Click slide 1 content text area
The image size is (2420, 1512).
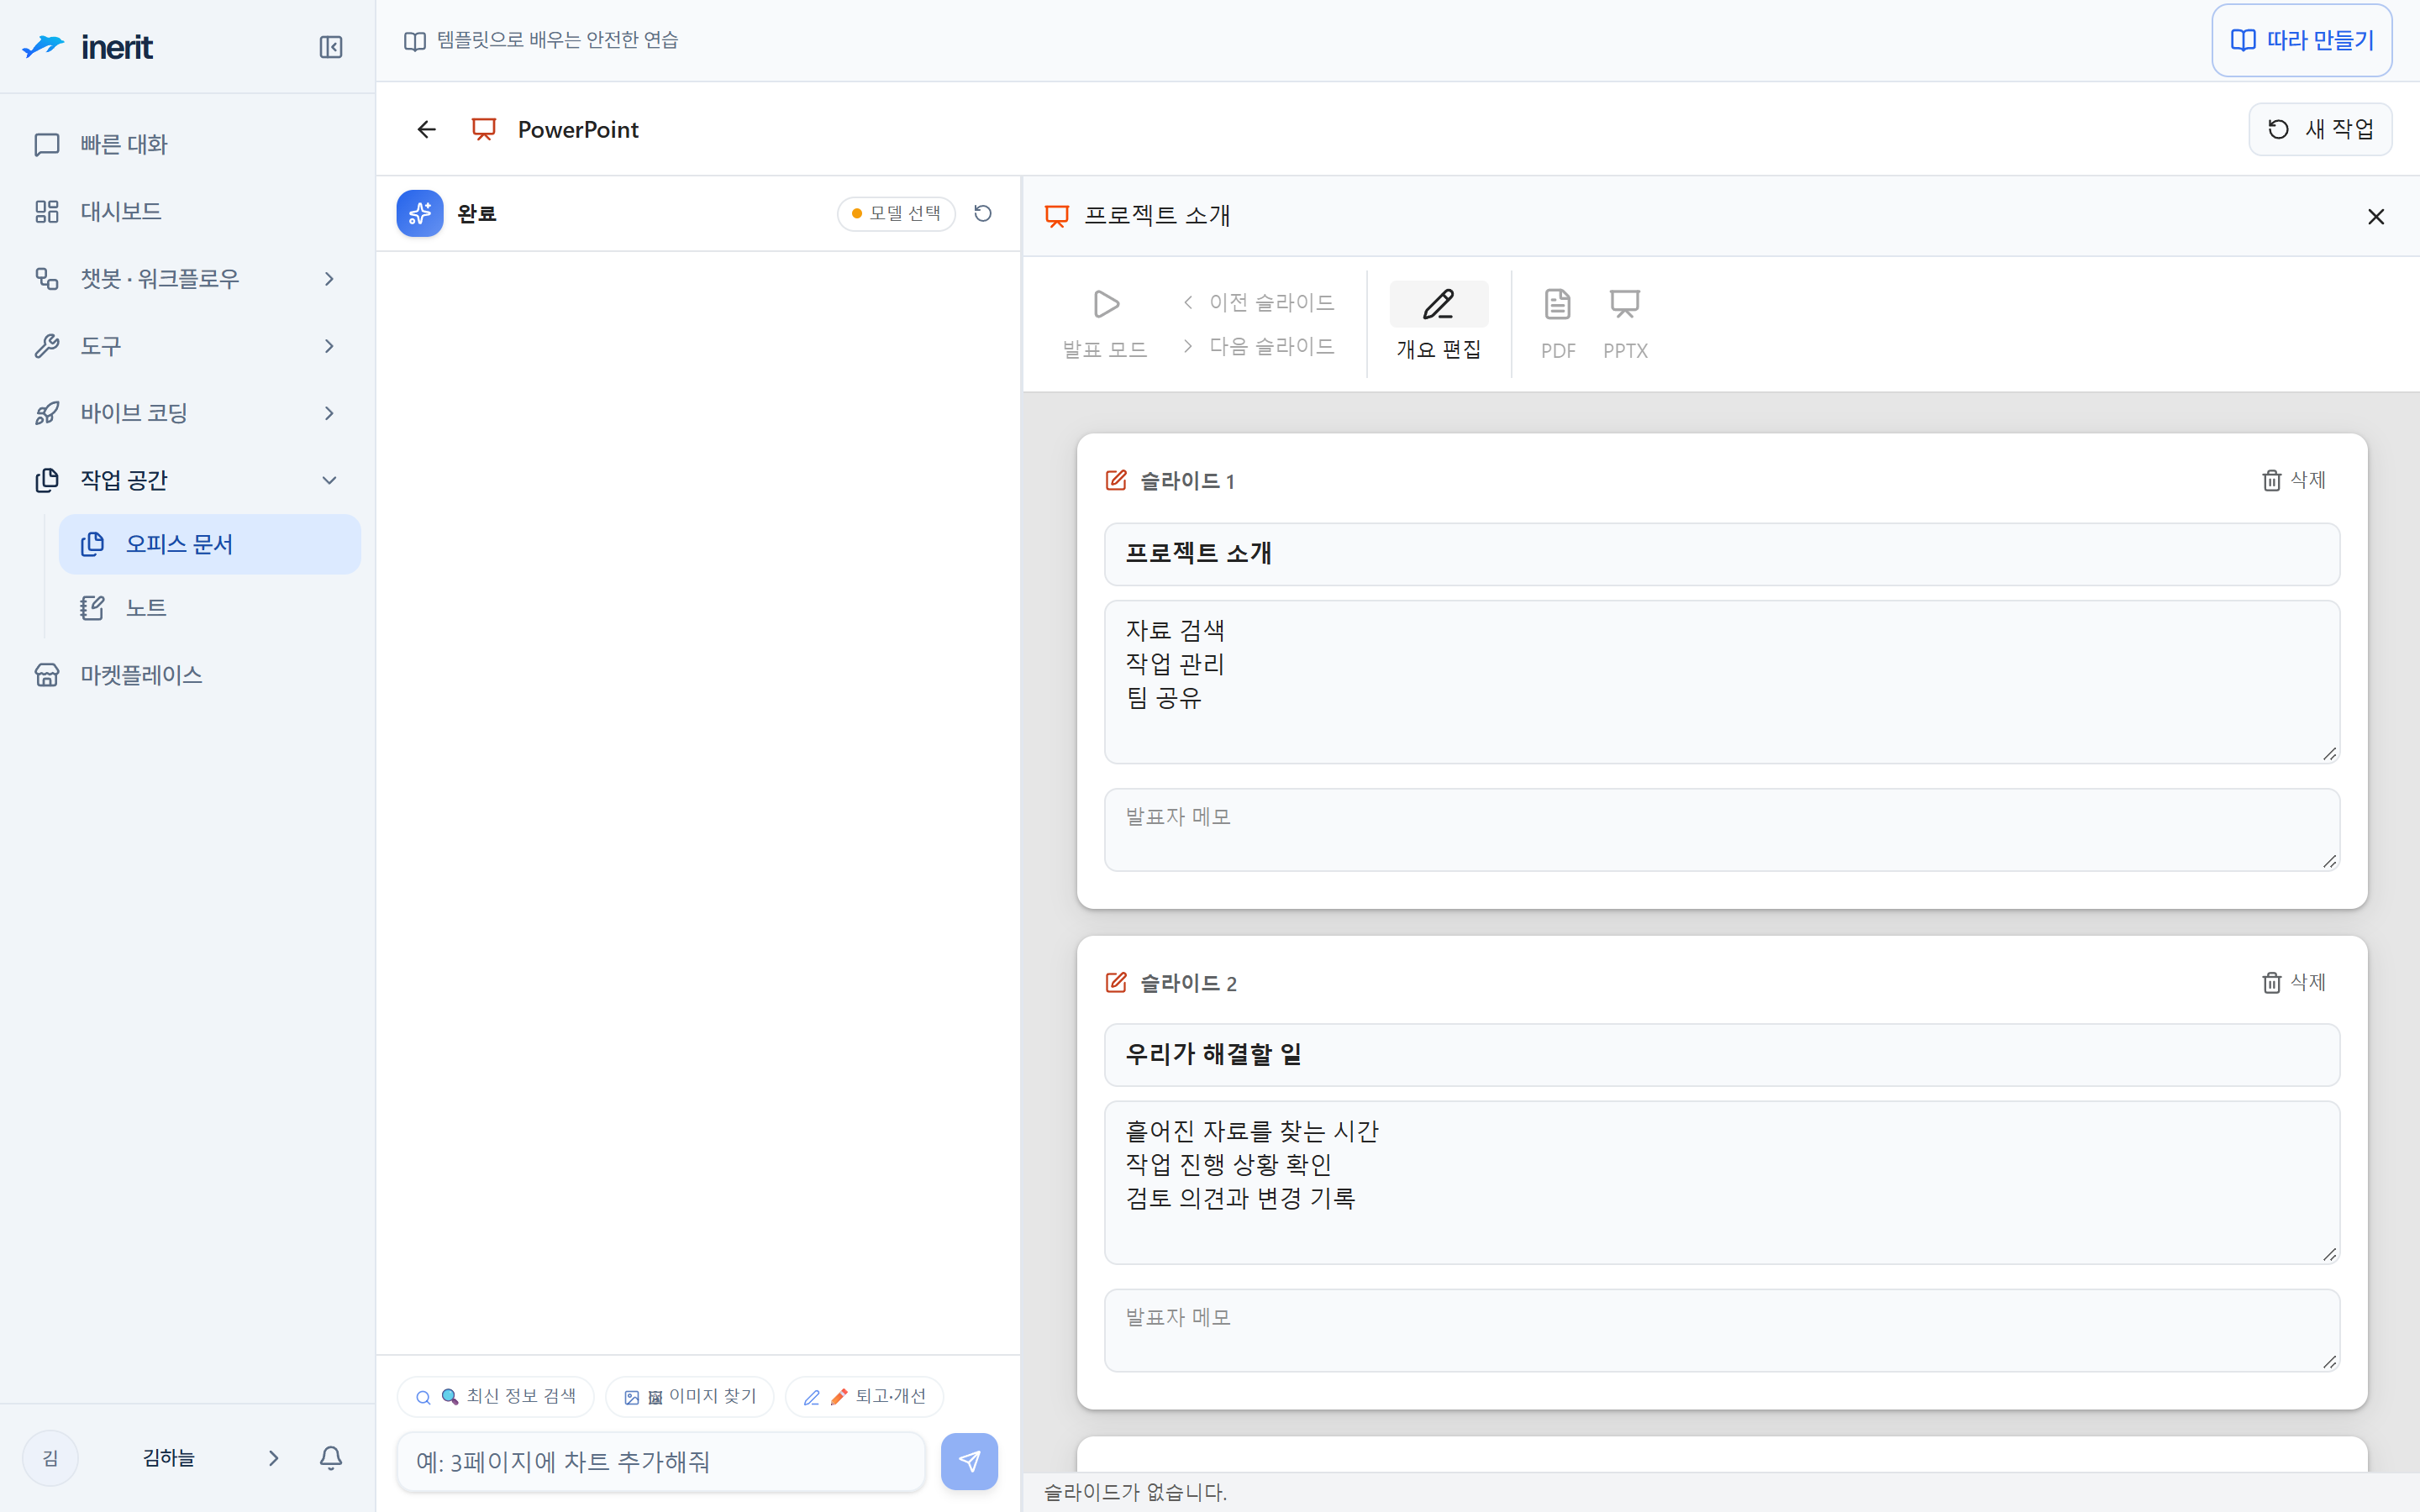click(x=1722, y=682)
